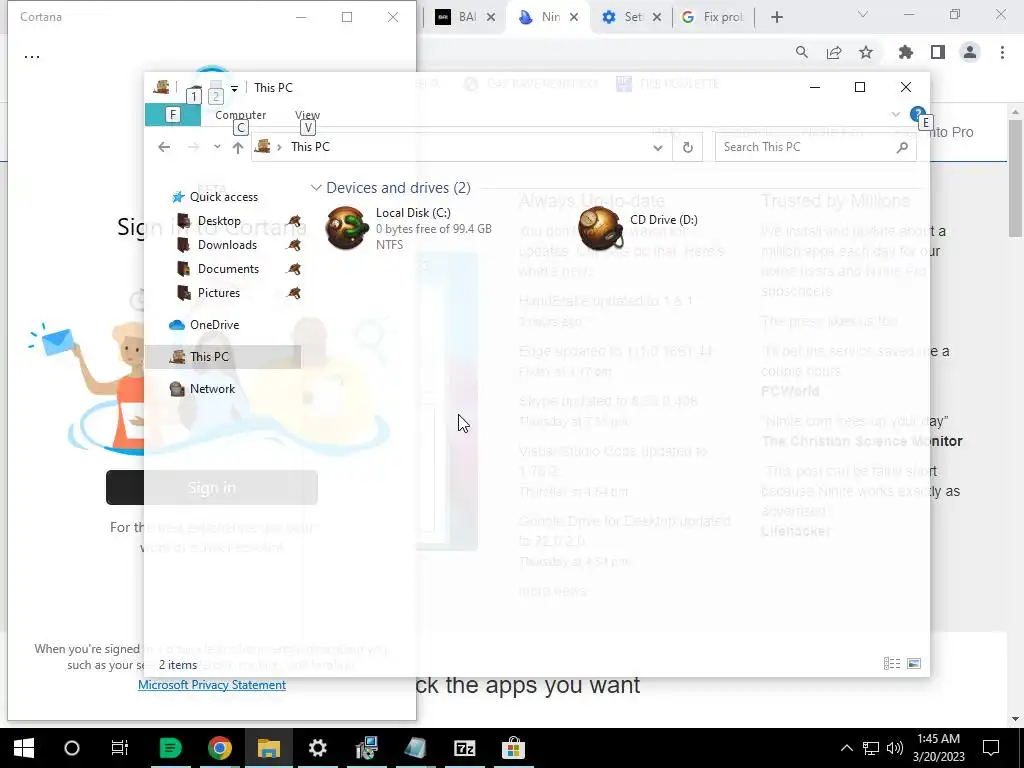Expand the File Explorer ribbon chevron
Image resolution: width=1024 pixels, height=768 pixels.
(895, 114)
